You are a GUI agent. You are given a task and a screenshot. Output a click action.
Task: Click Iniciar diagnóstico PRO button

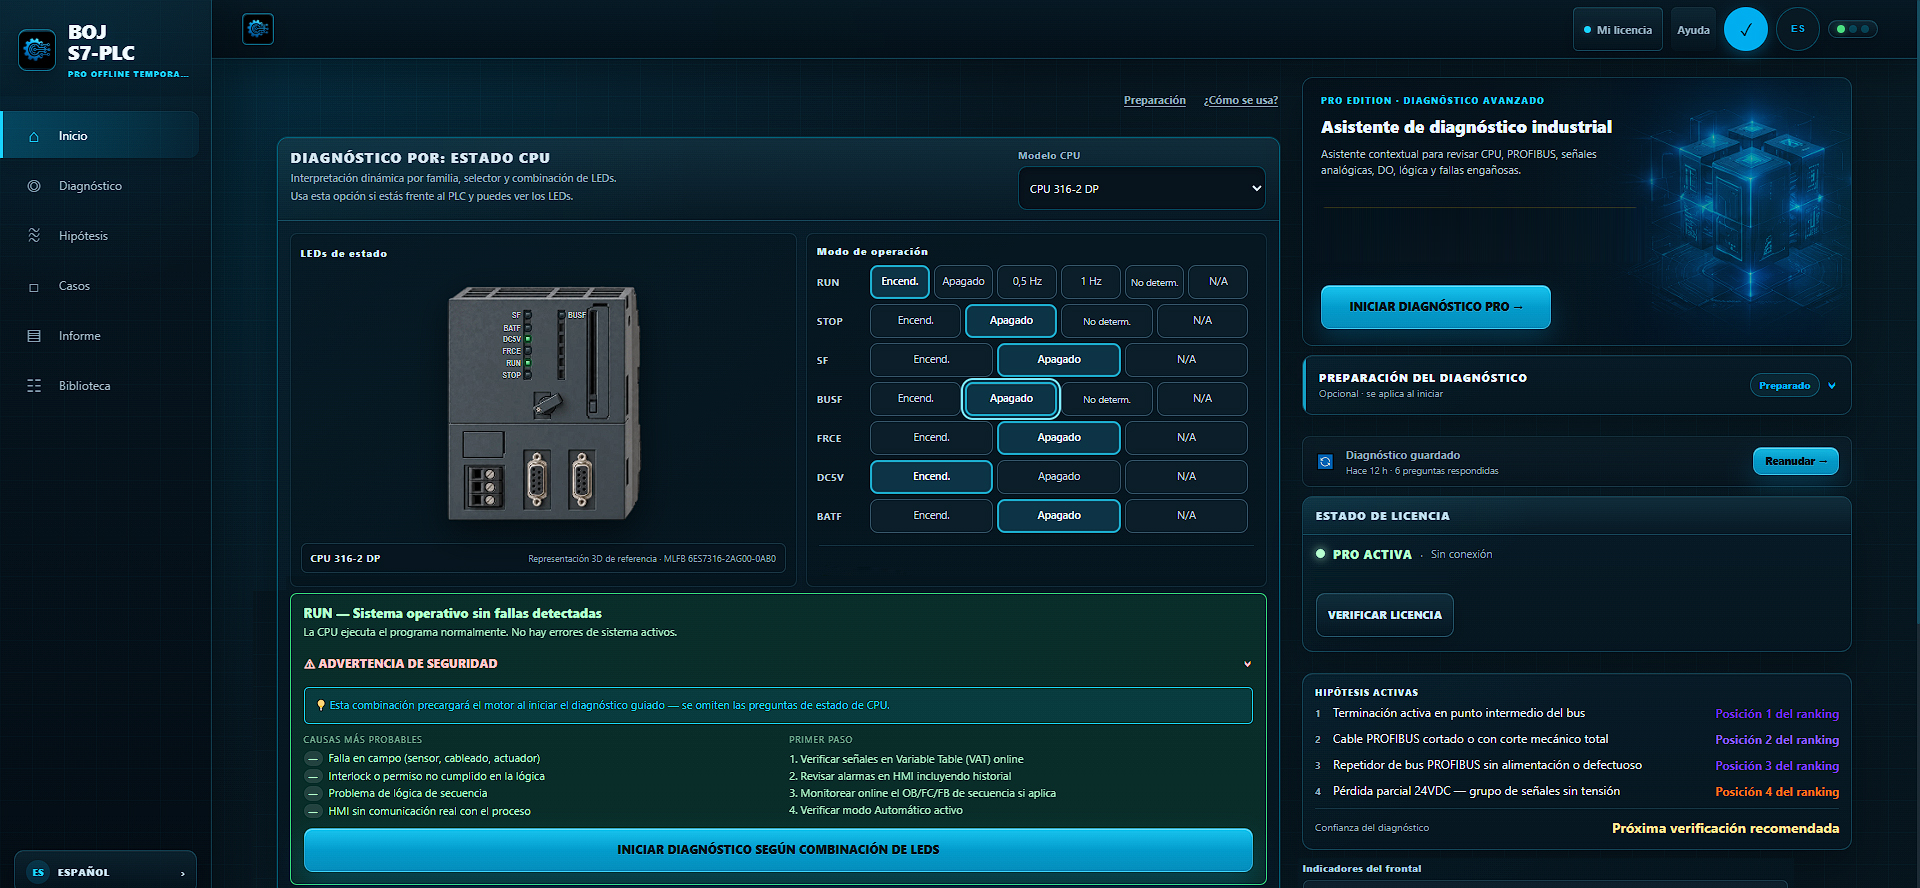1435,307
